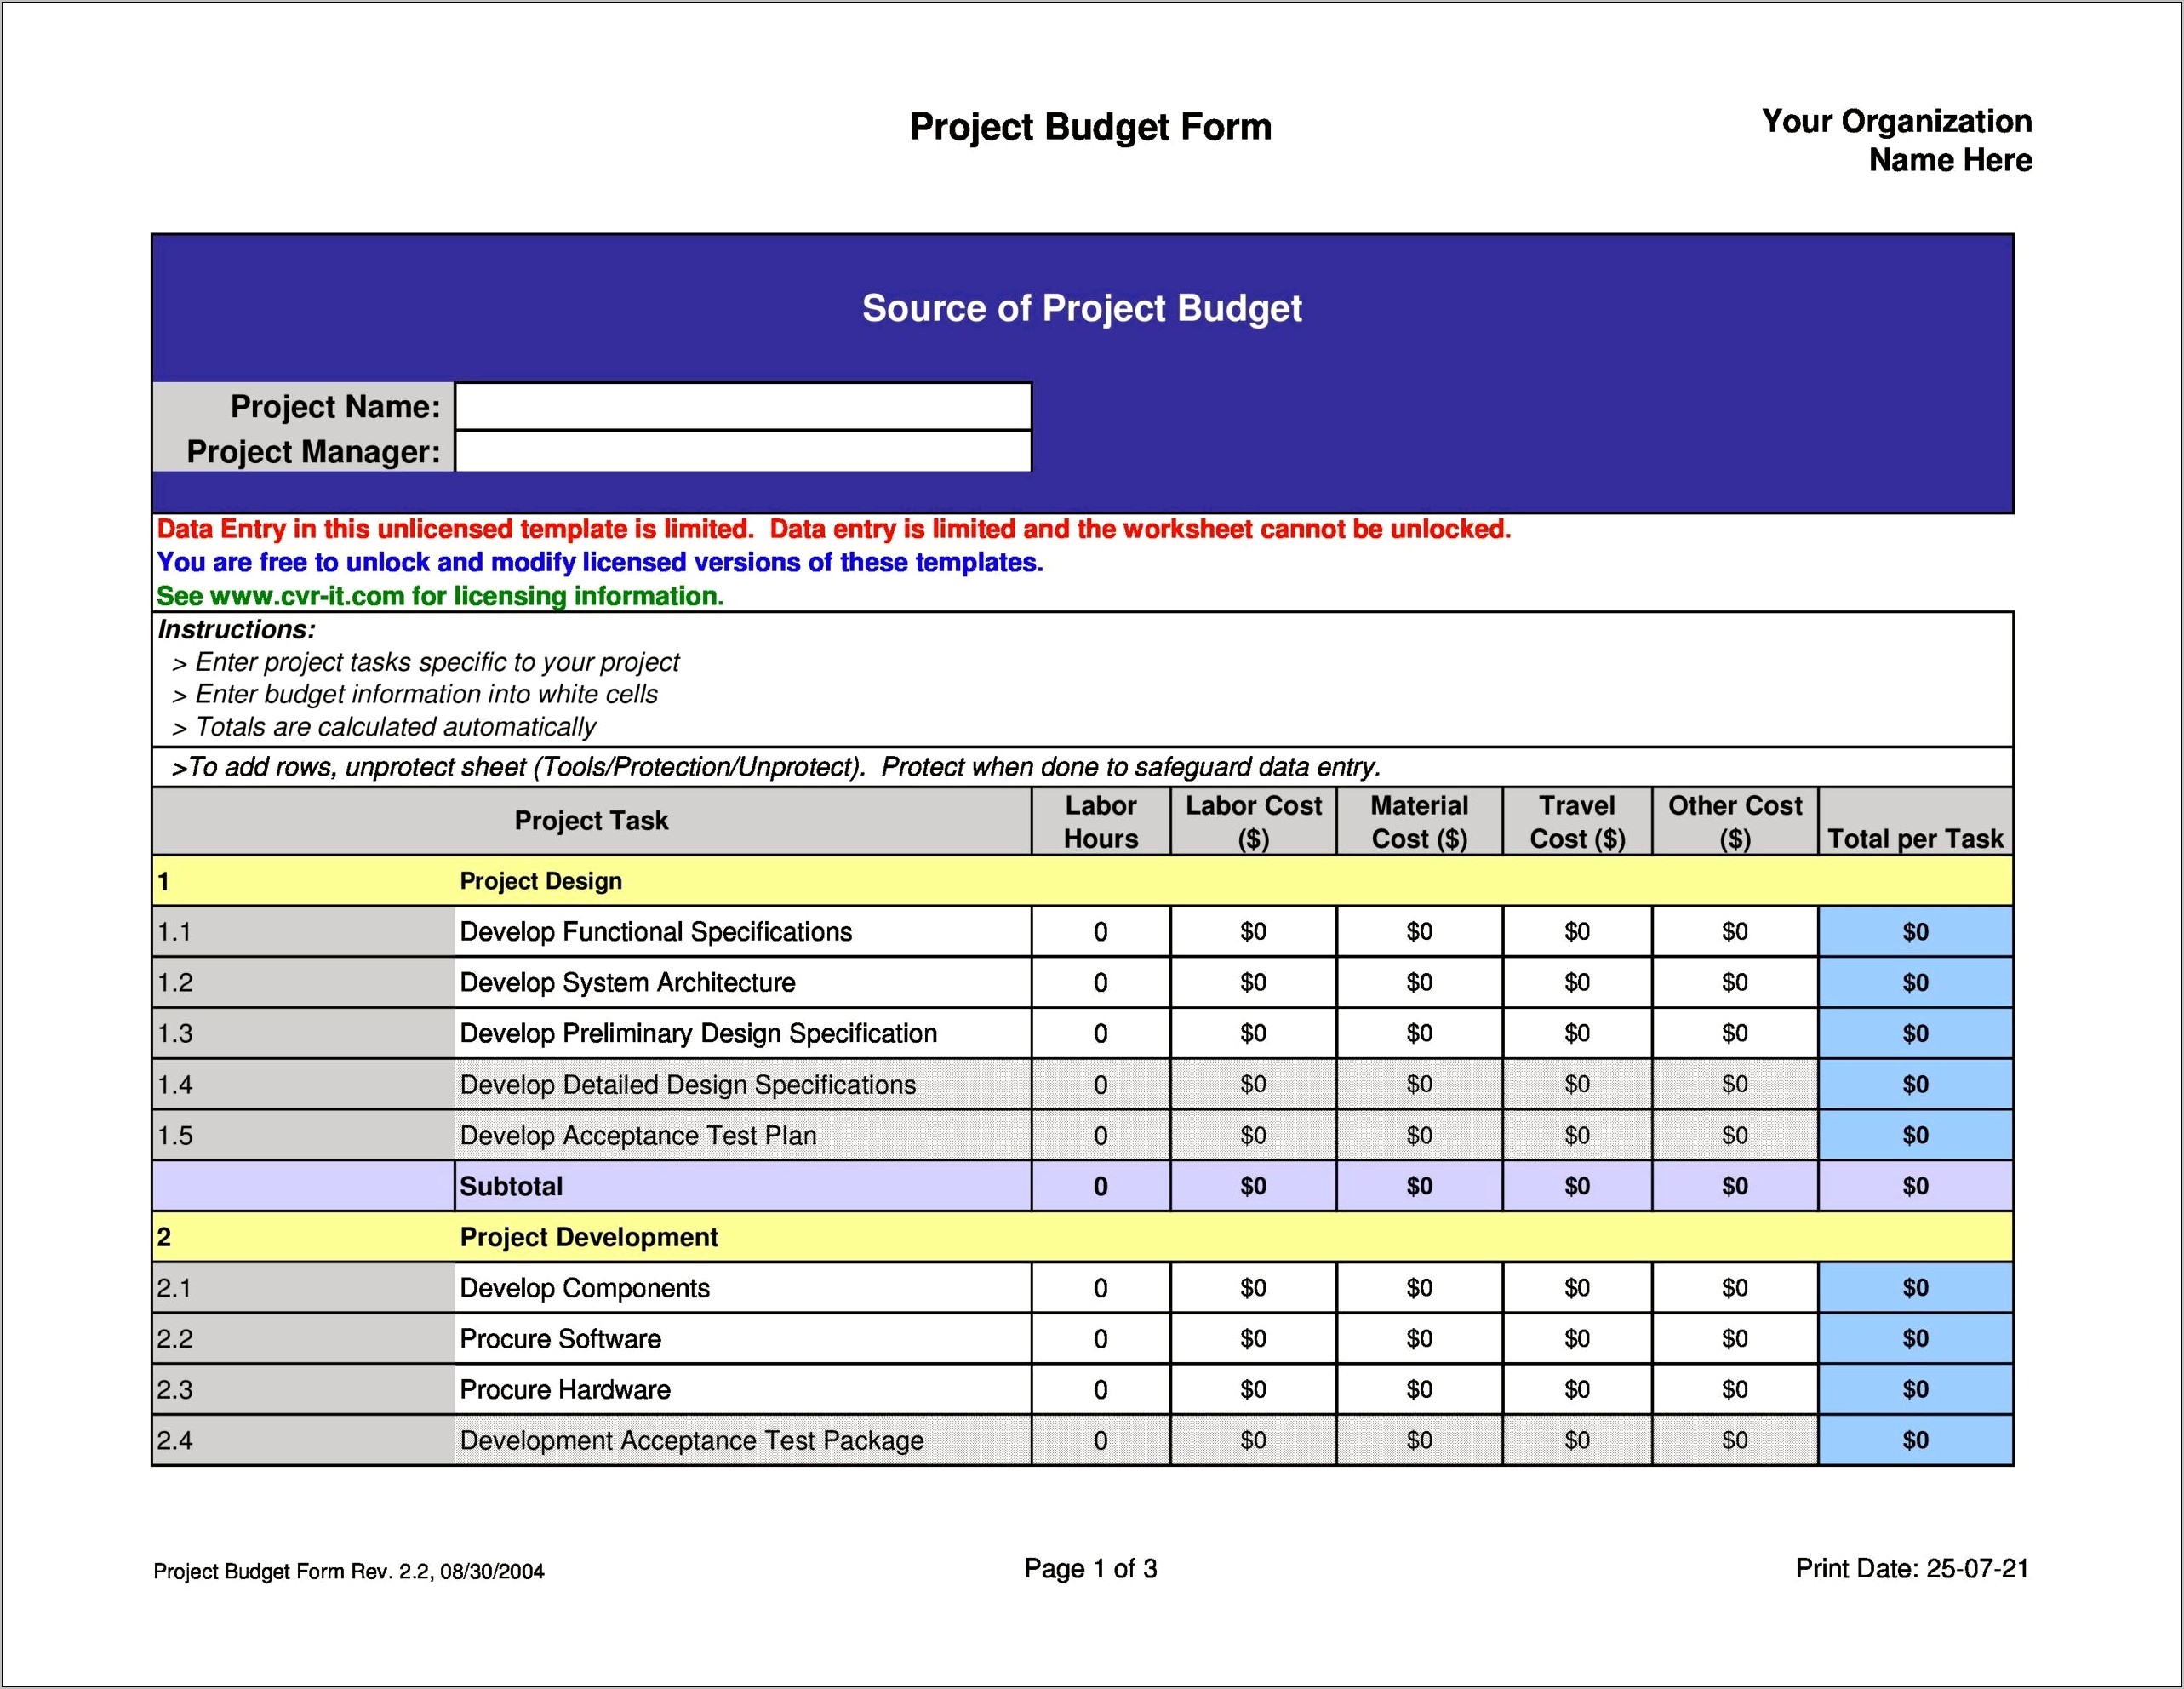This screenshot has width=2184, height=1689.
Task: Click Subtotal row Labor Hours value
Action: [1101, 1186]
